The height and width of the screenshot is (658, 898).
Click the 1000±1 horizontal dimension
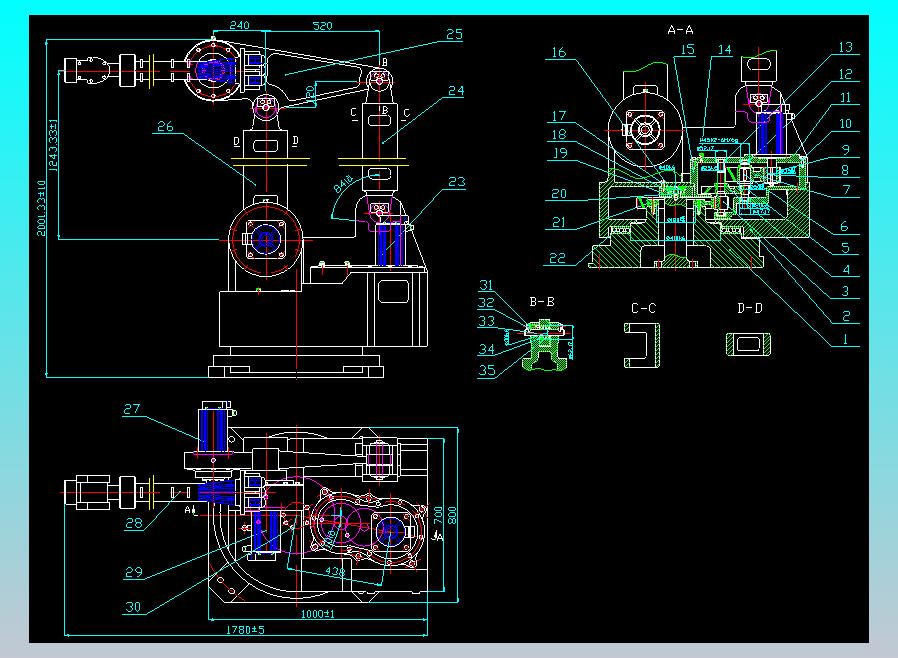pyautogui.click(x=318, y=614)
